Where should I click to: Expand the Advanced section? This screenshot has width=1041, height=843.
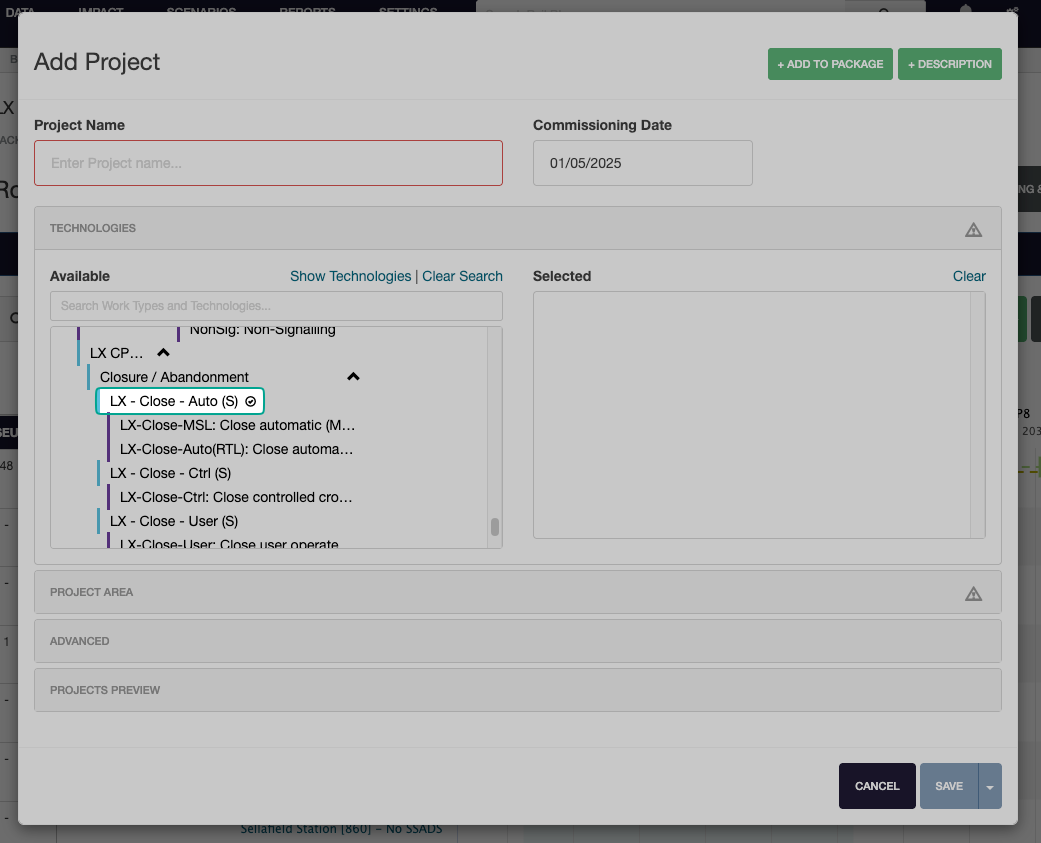point(517,641)
